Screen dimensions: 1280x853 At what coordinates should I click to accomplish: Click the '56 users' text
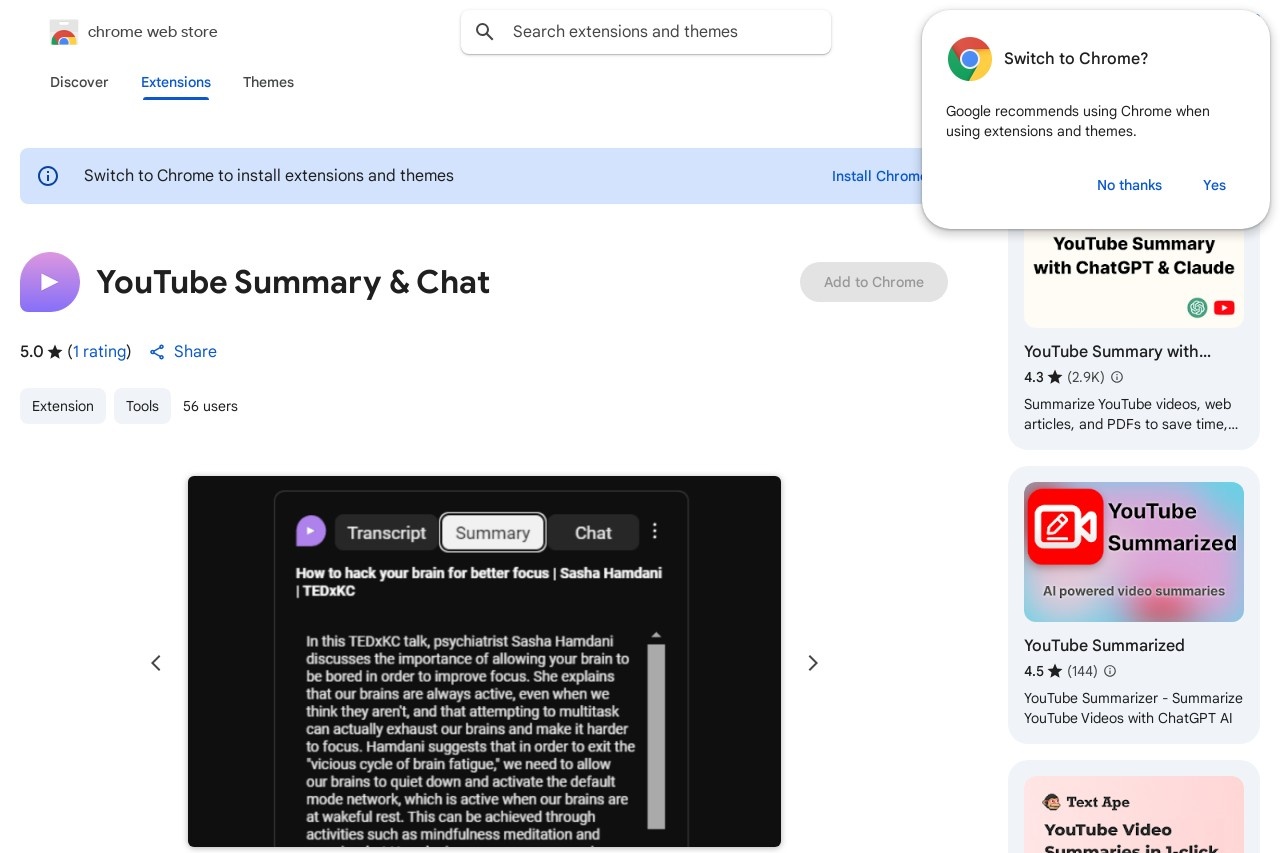[210, 406]
